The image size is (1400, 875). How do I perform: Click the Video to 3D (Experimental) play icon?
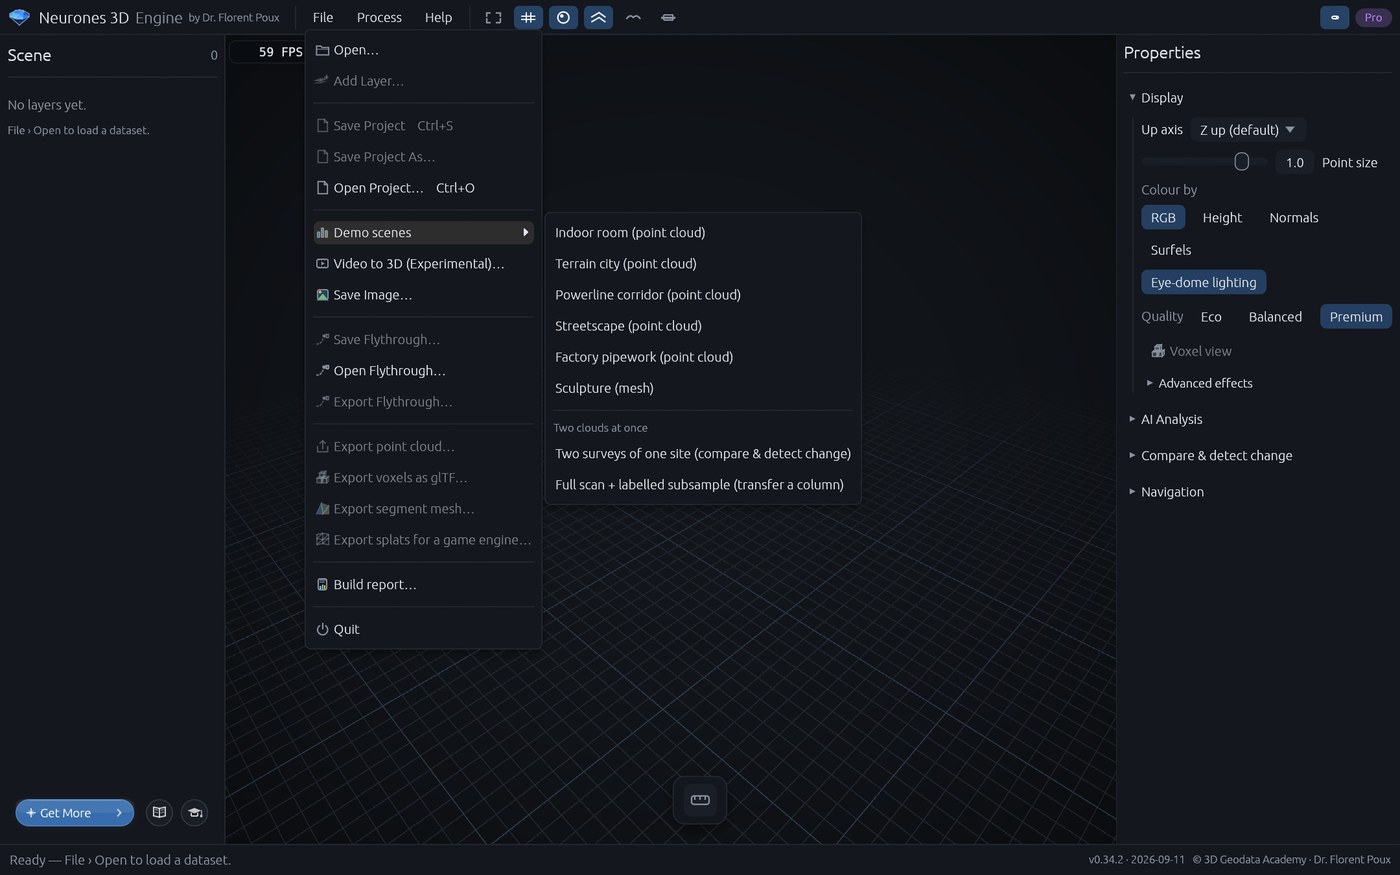pos(322,264)
